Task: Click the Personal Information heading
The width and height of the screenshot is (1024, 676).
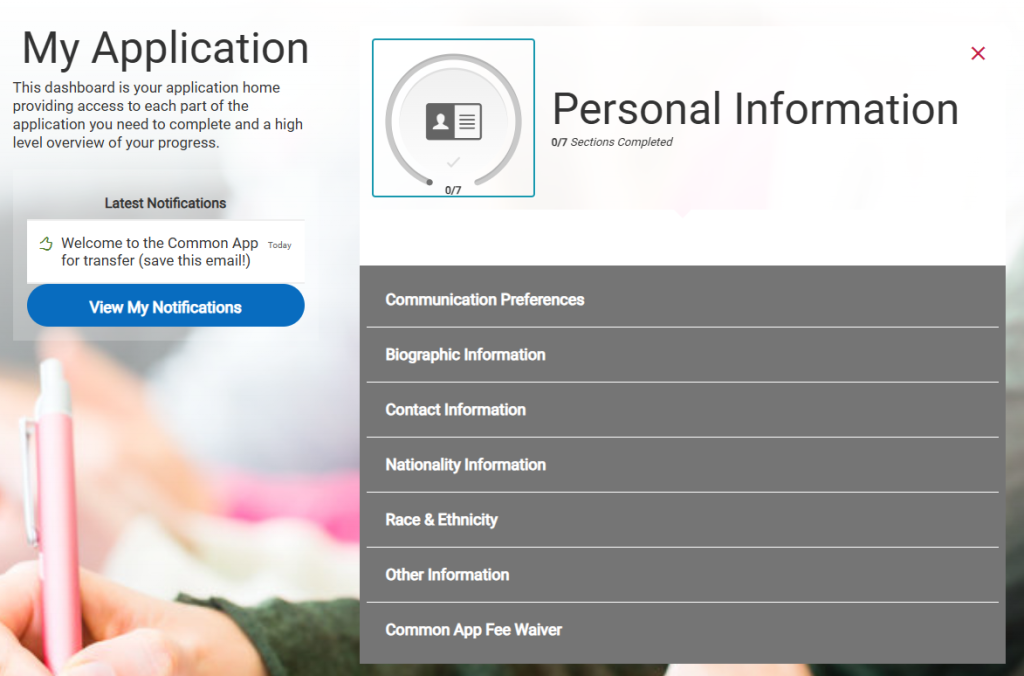Action: click(755, 109)
